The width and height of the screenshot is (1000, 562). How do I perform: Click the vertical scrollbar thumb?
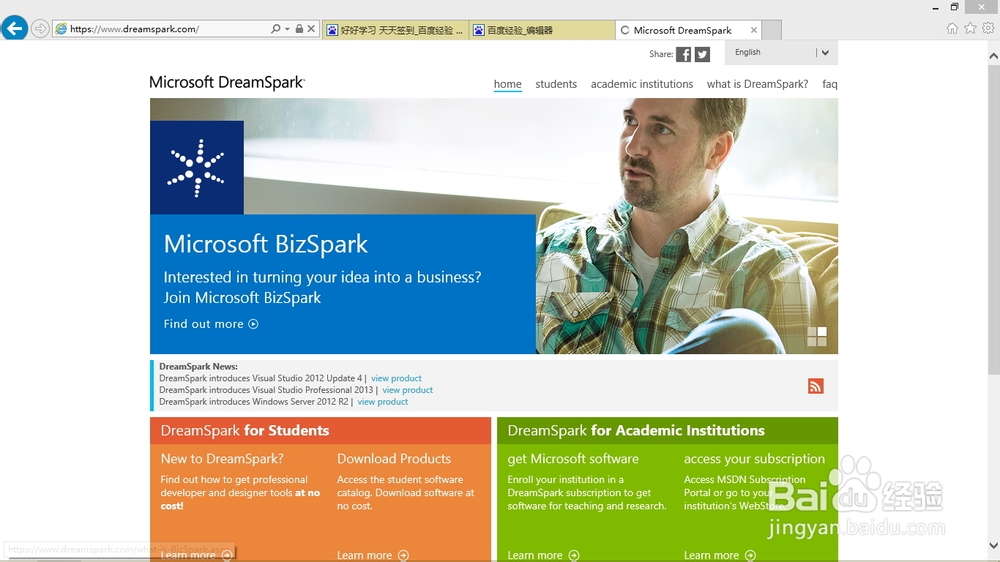coord(994,219)
